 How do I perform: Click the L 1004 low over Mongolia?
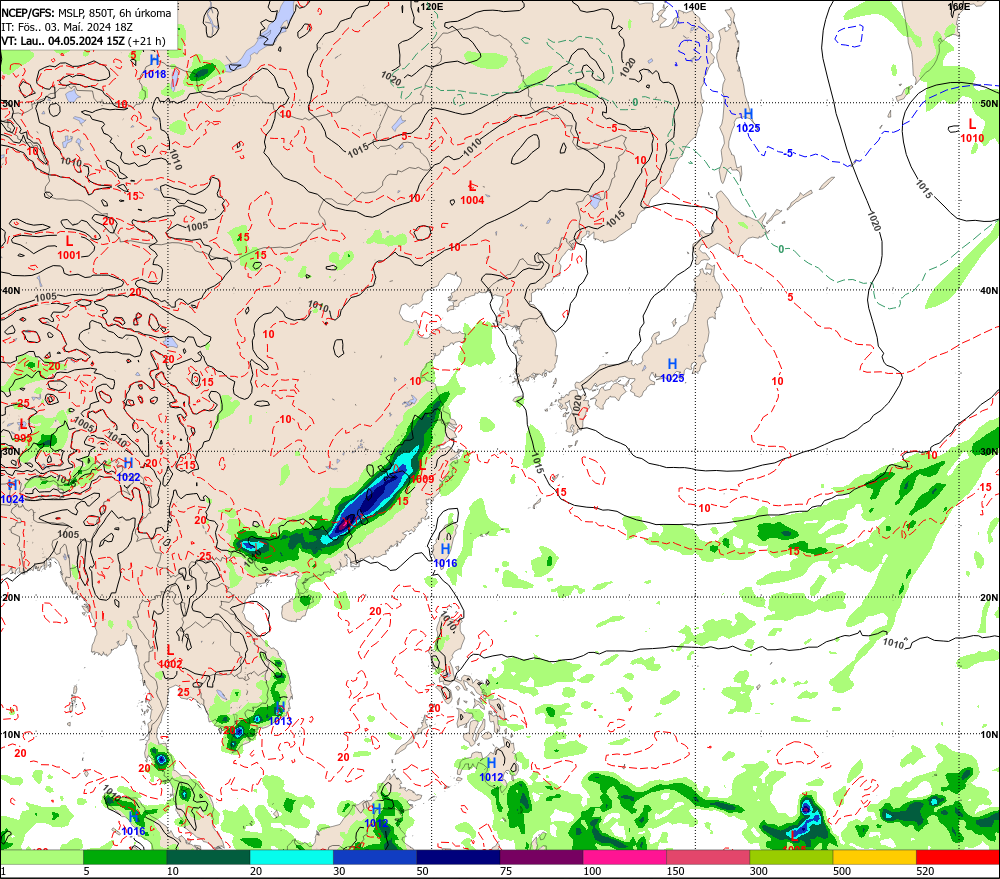point(472,193)
